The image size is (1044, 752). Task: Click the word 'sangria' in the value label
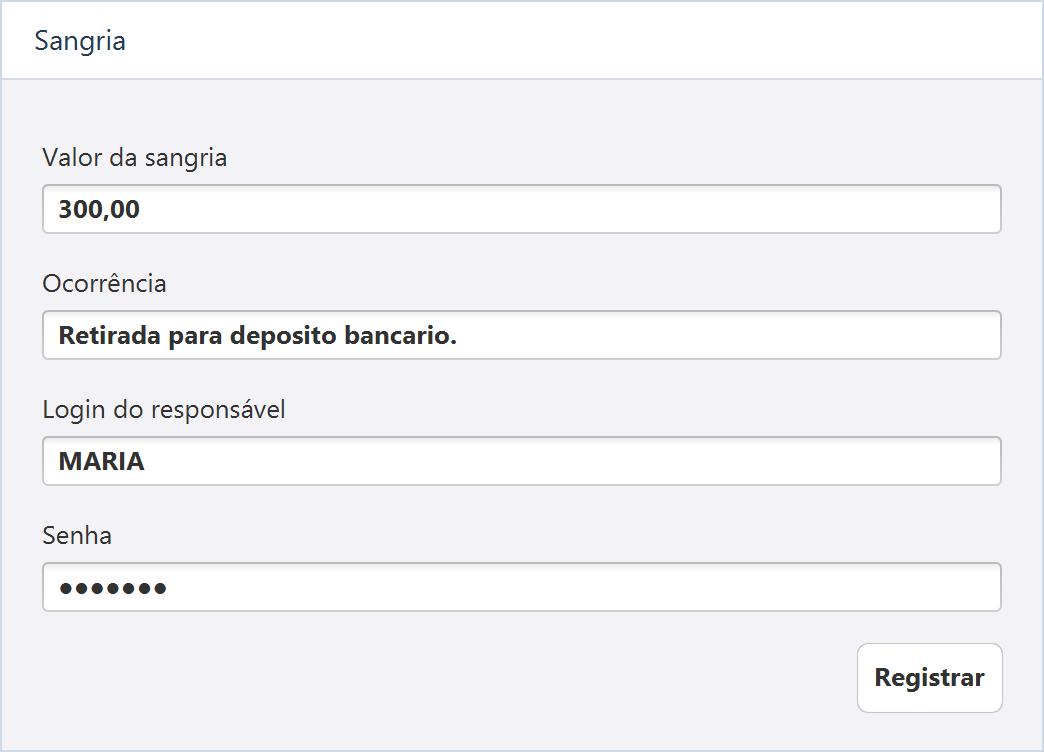pos(186,159)
